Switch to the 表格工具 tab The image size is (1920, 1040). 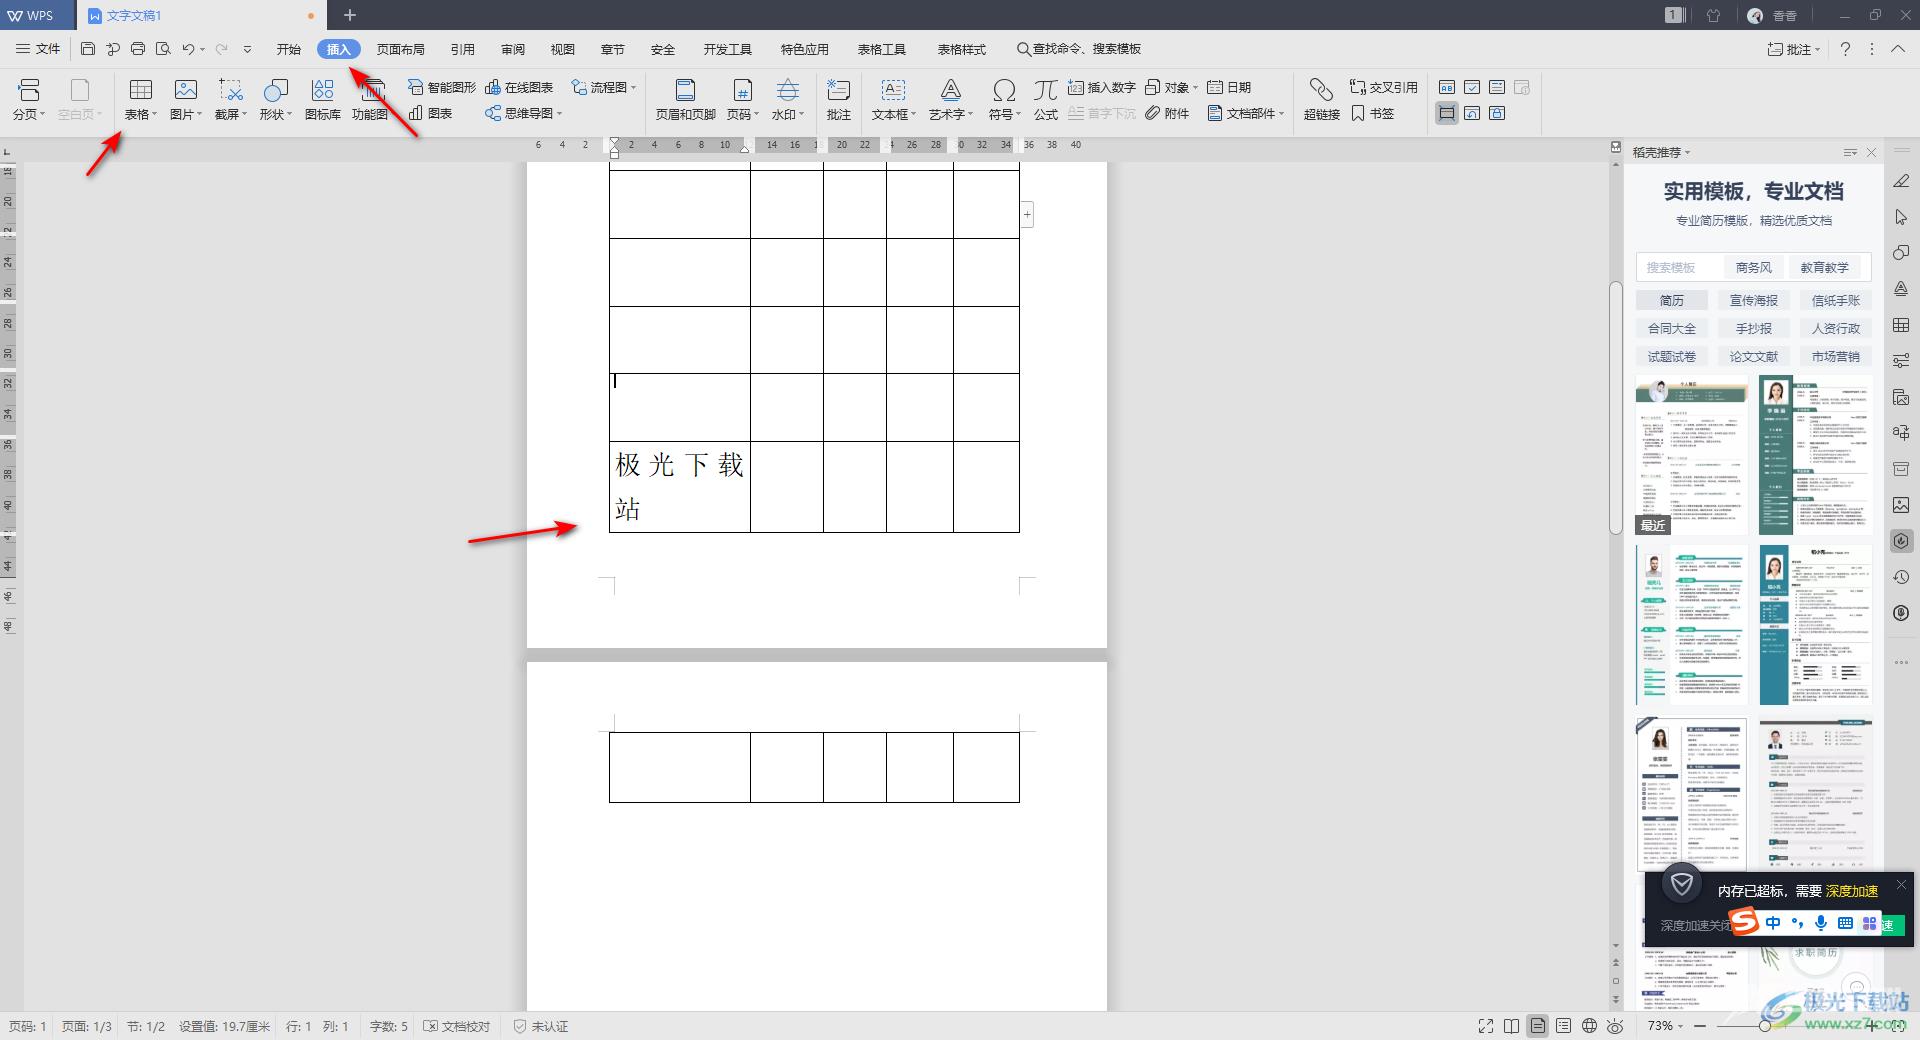[881, 48]
